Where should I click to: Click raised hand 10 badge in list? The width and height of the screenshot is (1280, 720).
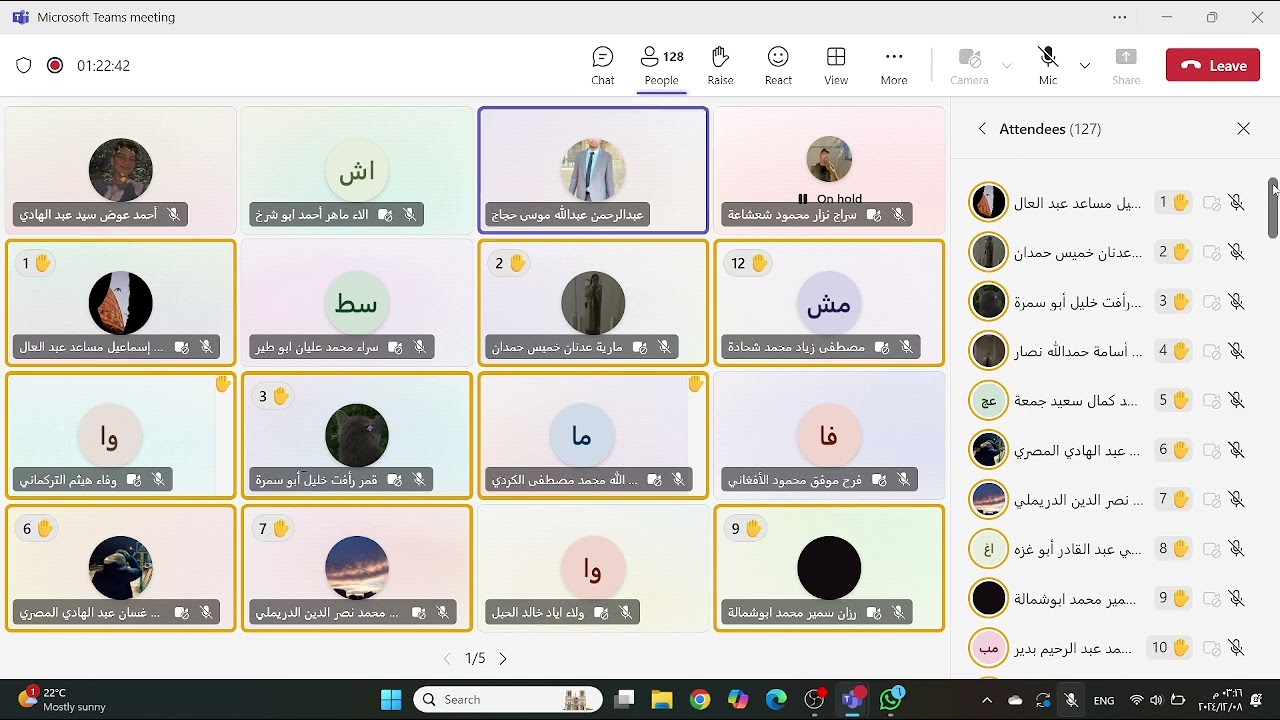(x=1170, y=648)
